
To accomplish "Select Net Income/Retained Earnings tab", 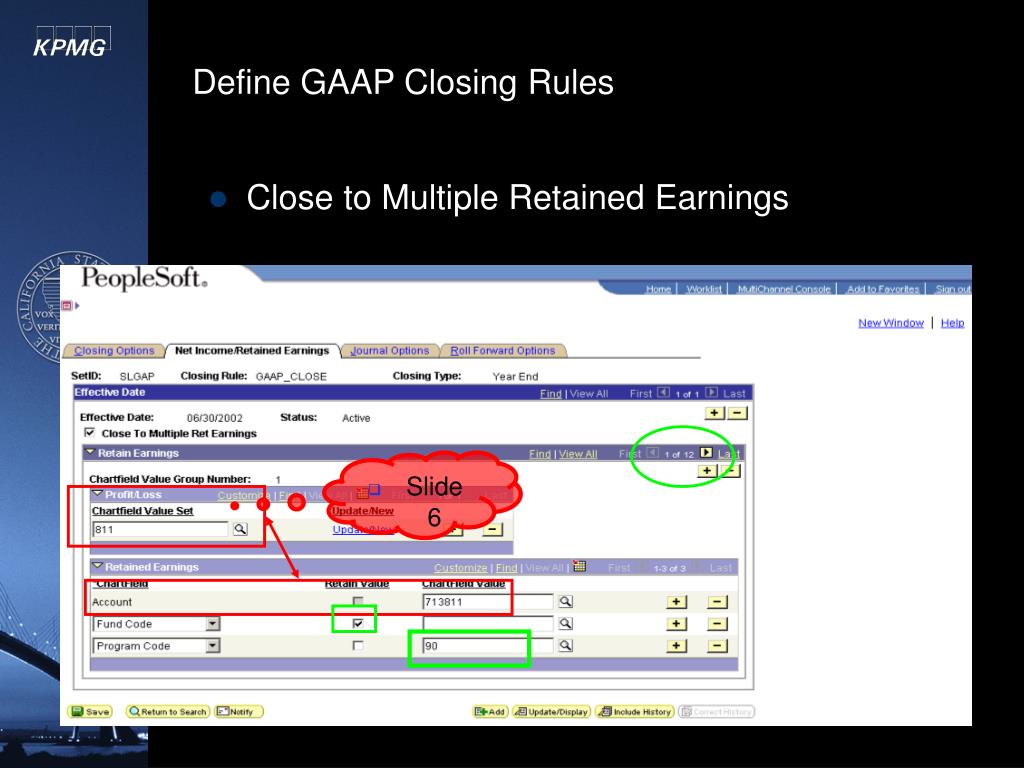I will click(x=252, y=351).
